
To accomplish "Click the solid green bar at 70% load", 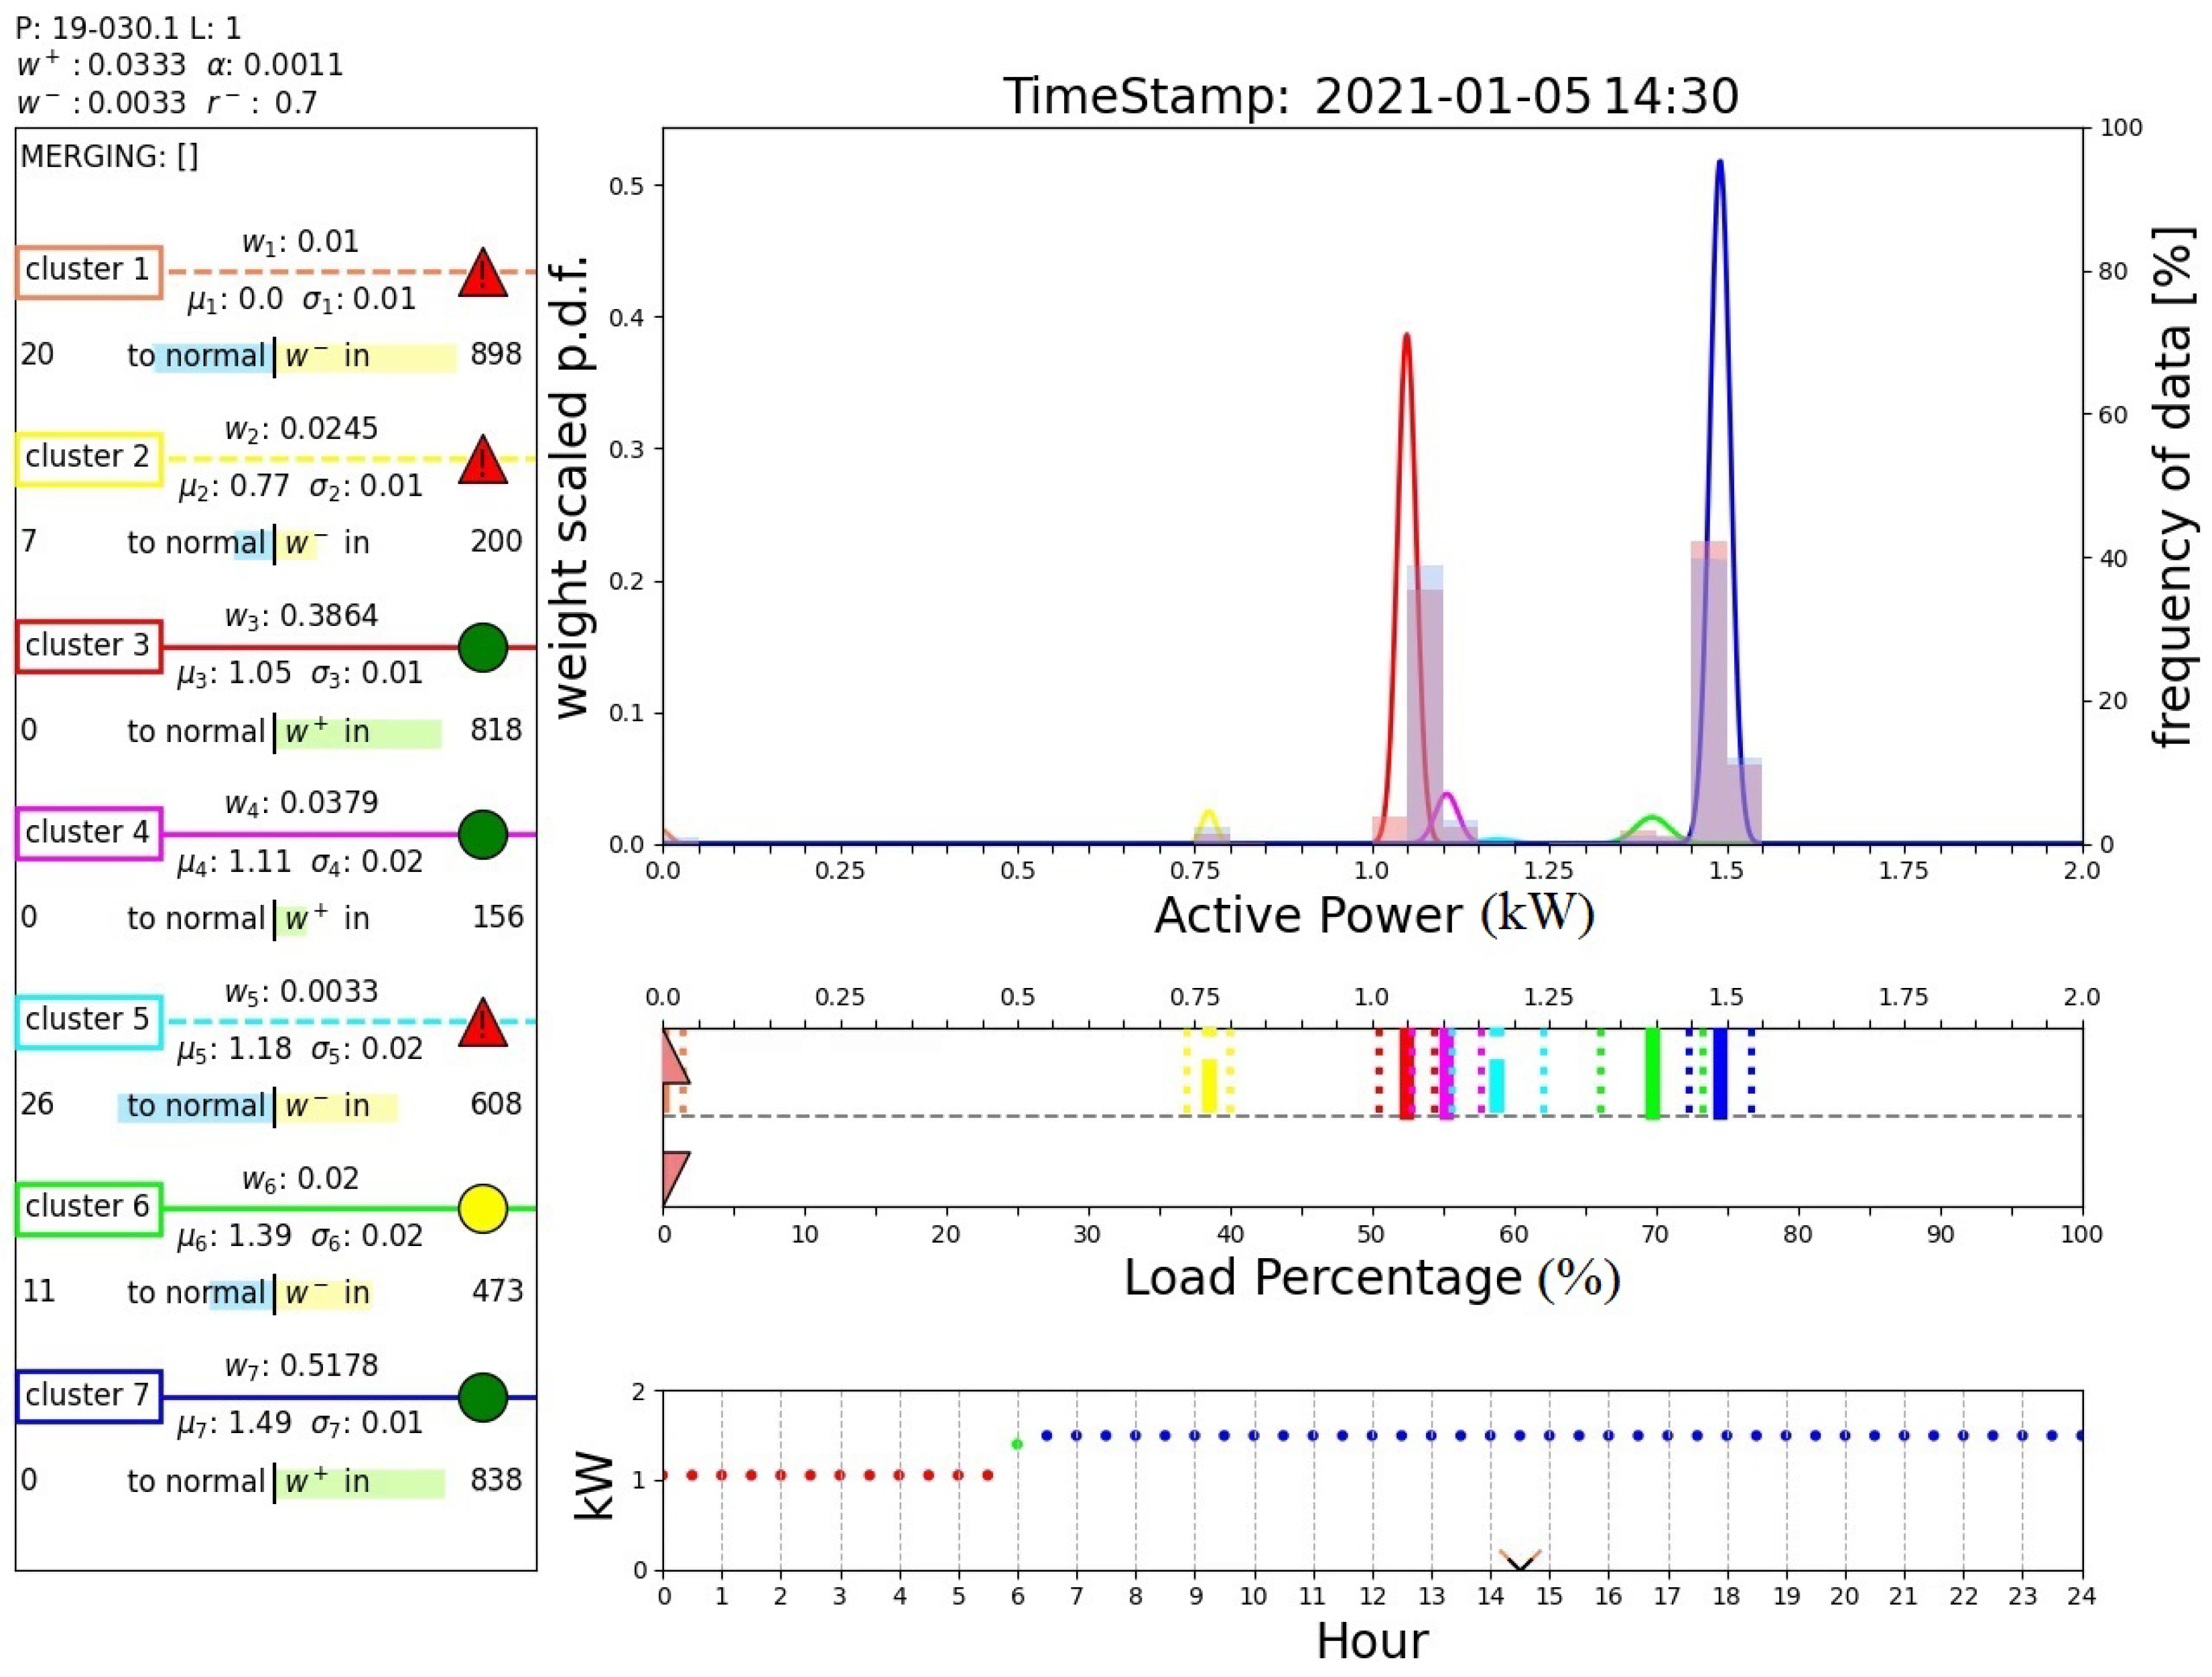I will [1652, 1073].
